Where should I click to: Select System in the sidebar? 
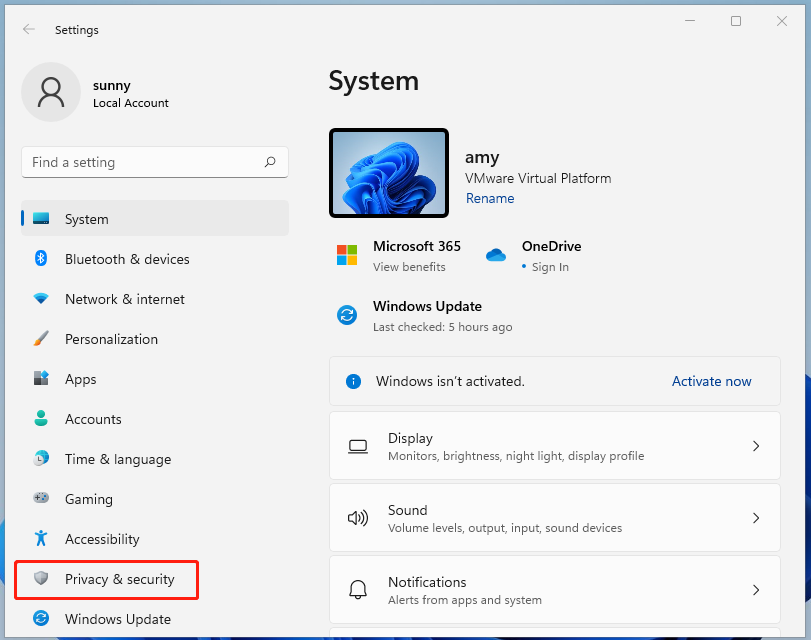(155, 218)
